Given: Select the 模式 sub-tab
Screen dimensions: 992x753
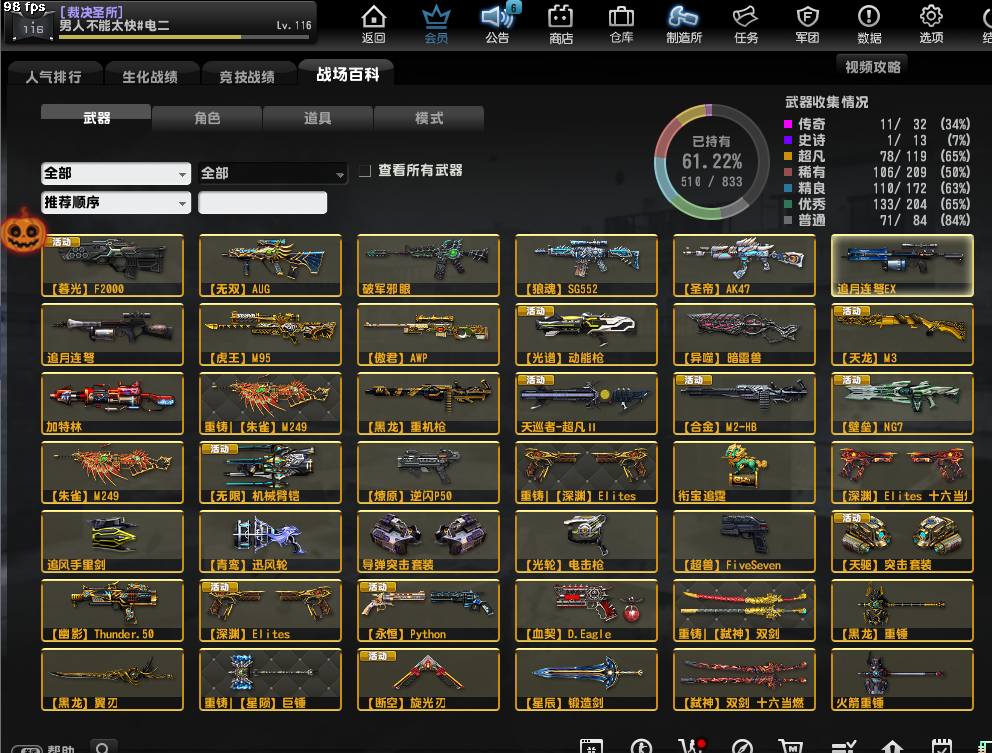Looking at the screenshot, I should click(428, 118).
